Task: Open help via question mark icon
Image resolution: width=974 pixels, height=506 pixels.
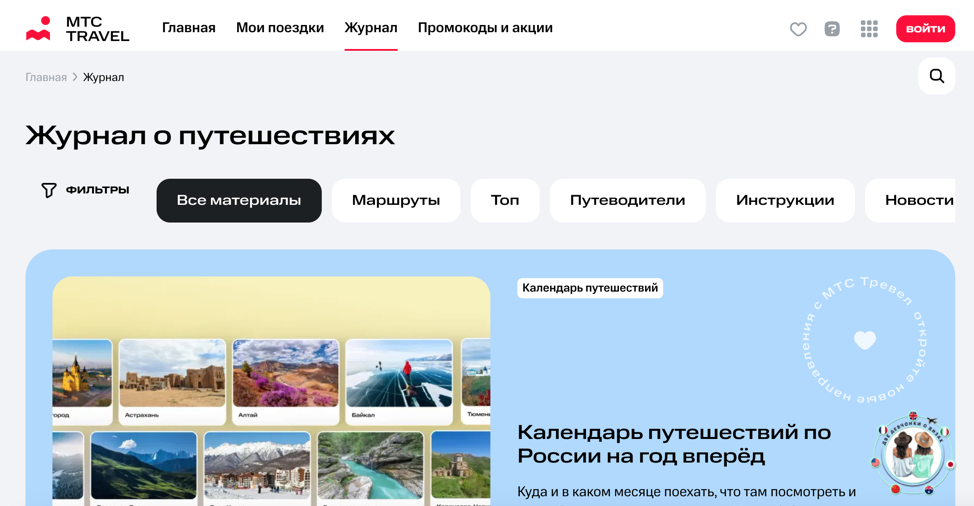Action: tap(832, 29)
